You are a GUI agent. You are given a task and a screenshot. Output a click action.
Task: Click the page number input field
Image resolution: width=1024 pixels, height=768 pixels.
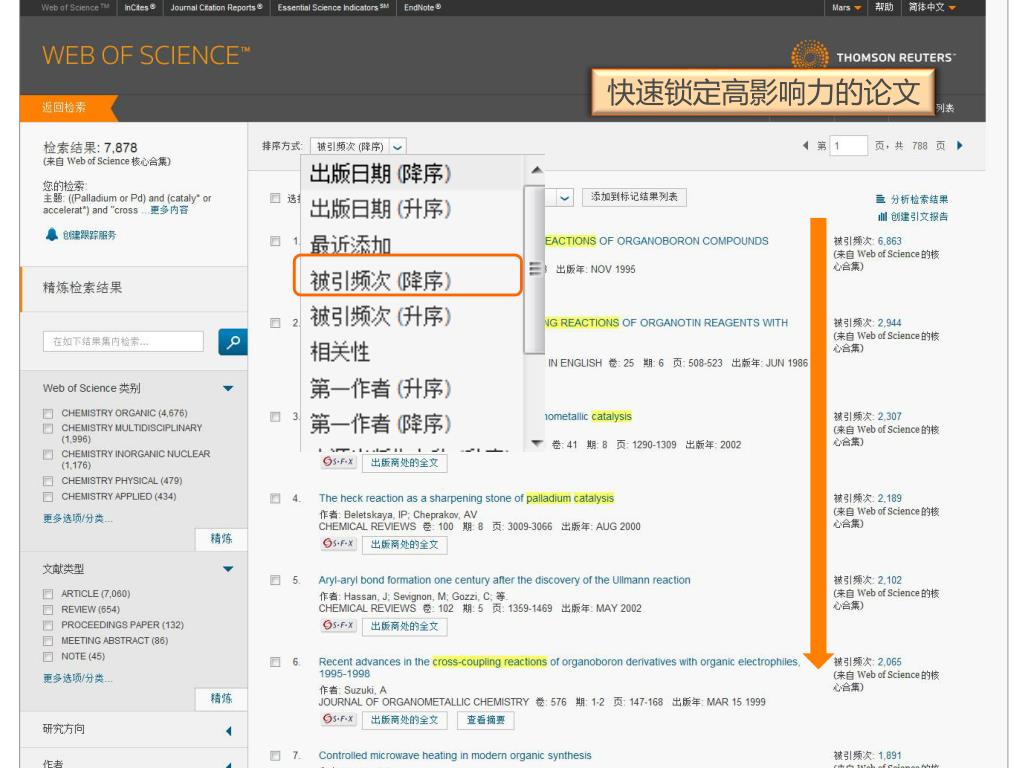tap(848, 146)
